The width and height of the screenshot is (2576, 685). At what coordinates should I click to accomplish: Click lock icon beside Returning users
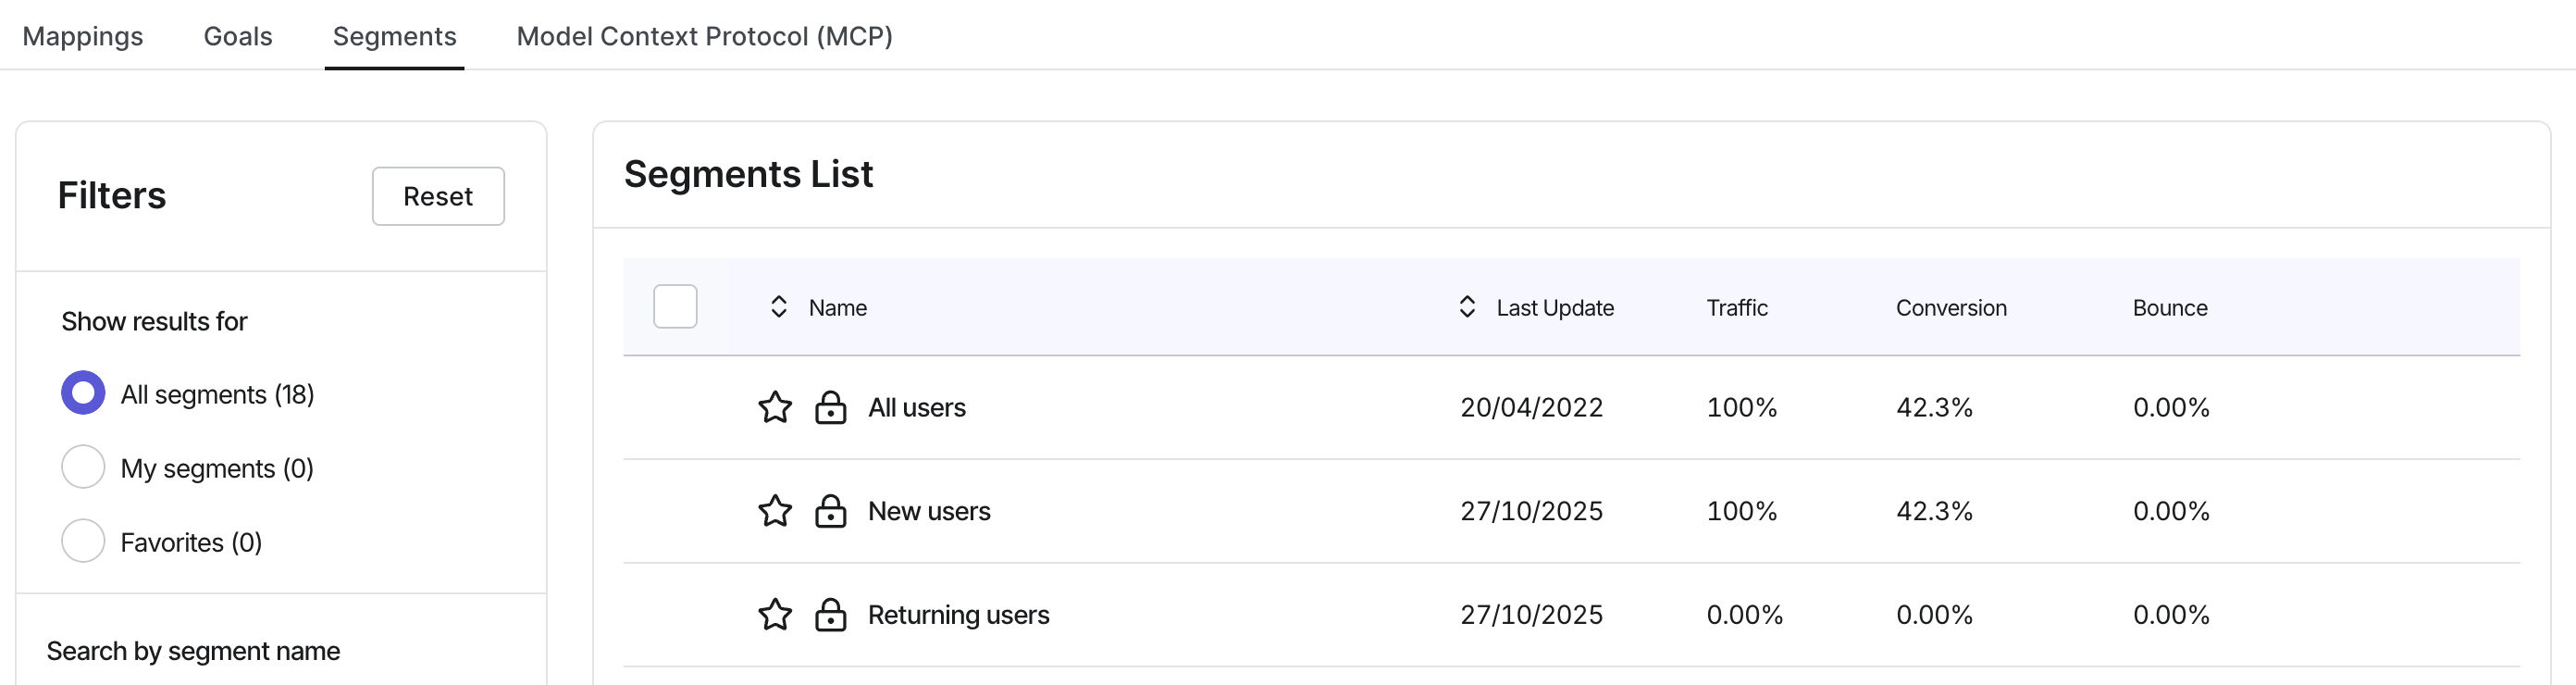click(830, 614)
